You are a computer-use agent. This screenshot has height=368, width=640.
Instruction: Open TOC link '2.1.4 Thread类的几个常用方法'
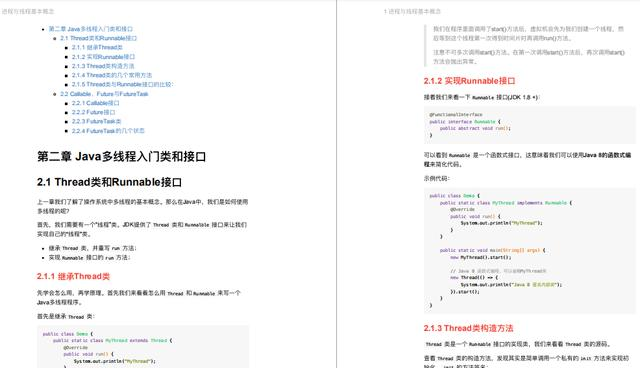(112, 75)
